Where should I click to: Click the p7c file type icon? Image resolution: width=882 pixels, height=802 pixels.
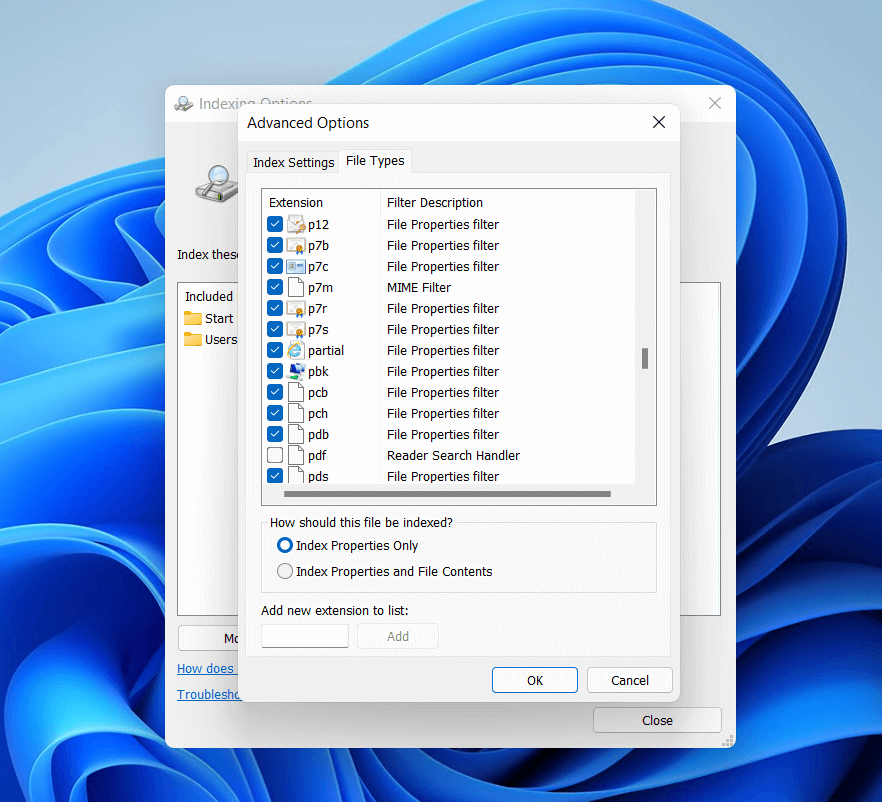coord(297,266)
